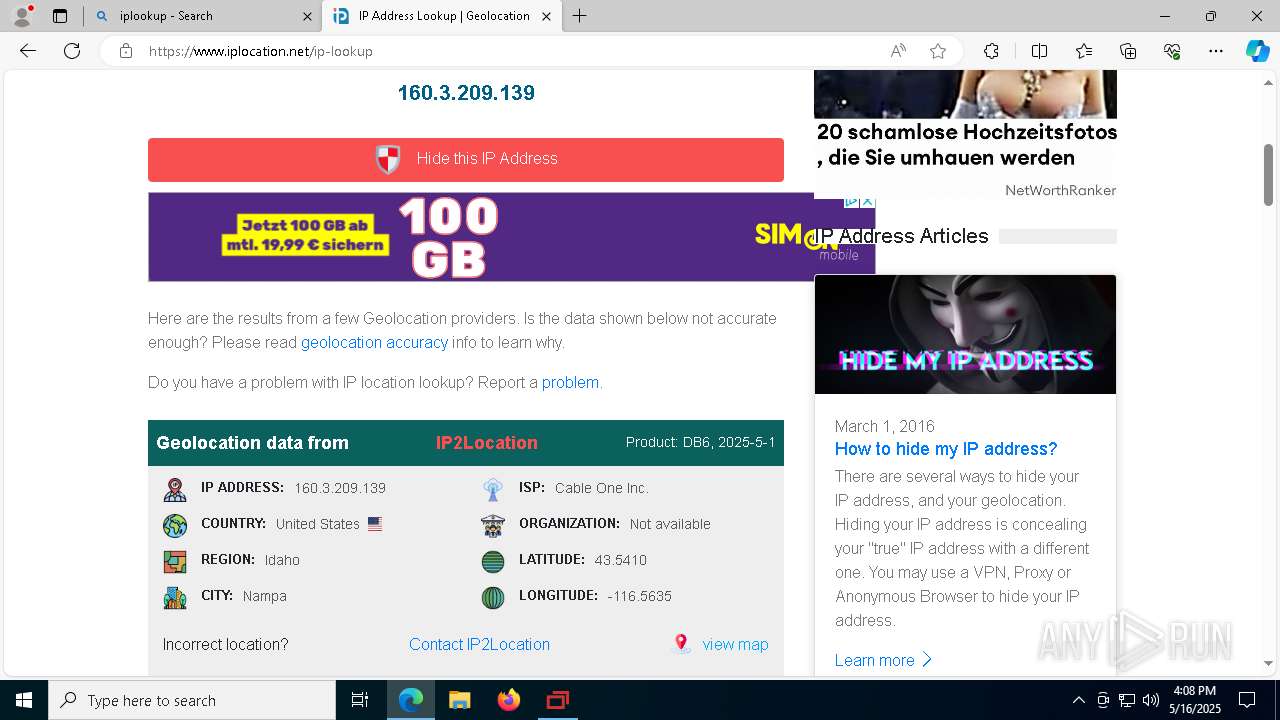
Task: Open Settings and more menu
Action: 1216,51
